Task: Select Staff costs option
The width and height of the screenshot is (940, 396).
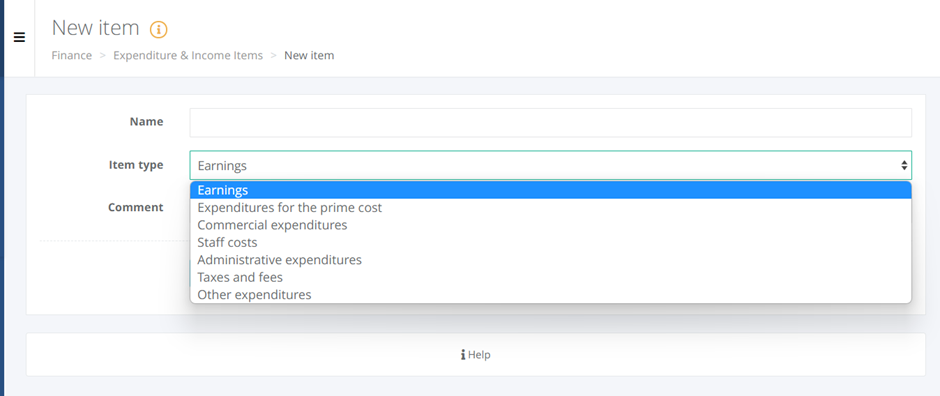Action: (551, 243)
